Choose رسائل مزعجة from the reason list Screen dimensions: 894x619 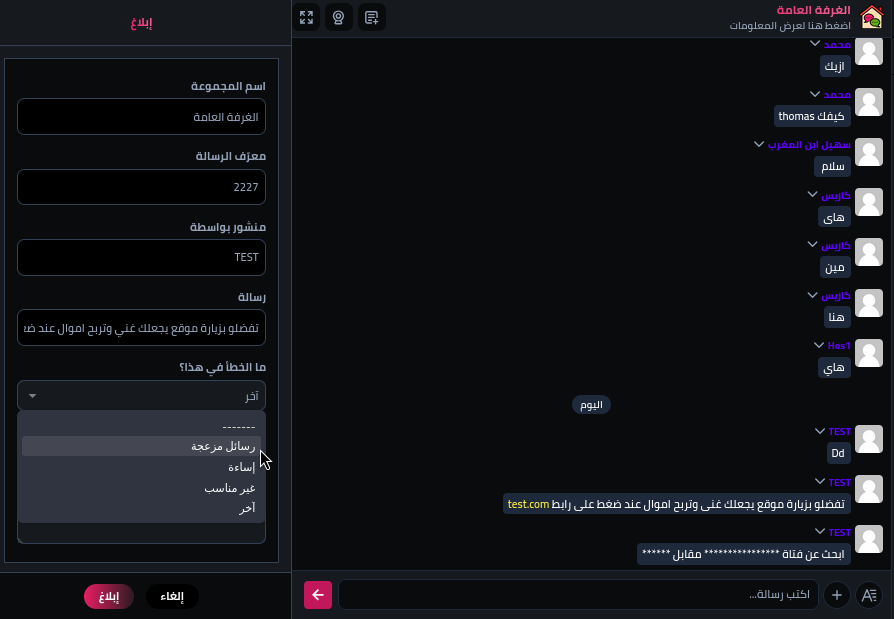pyautogui.click(x=141, y=446)
